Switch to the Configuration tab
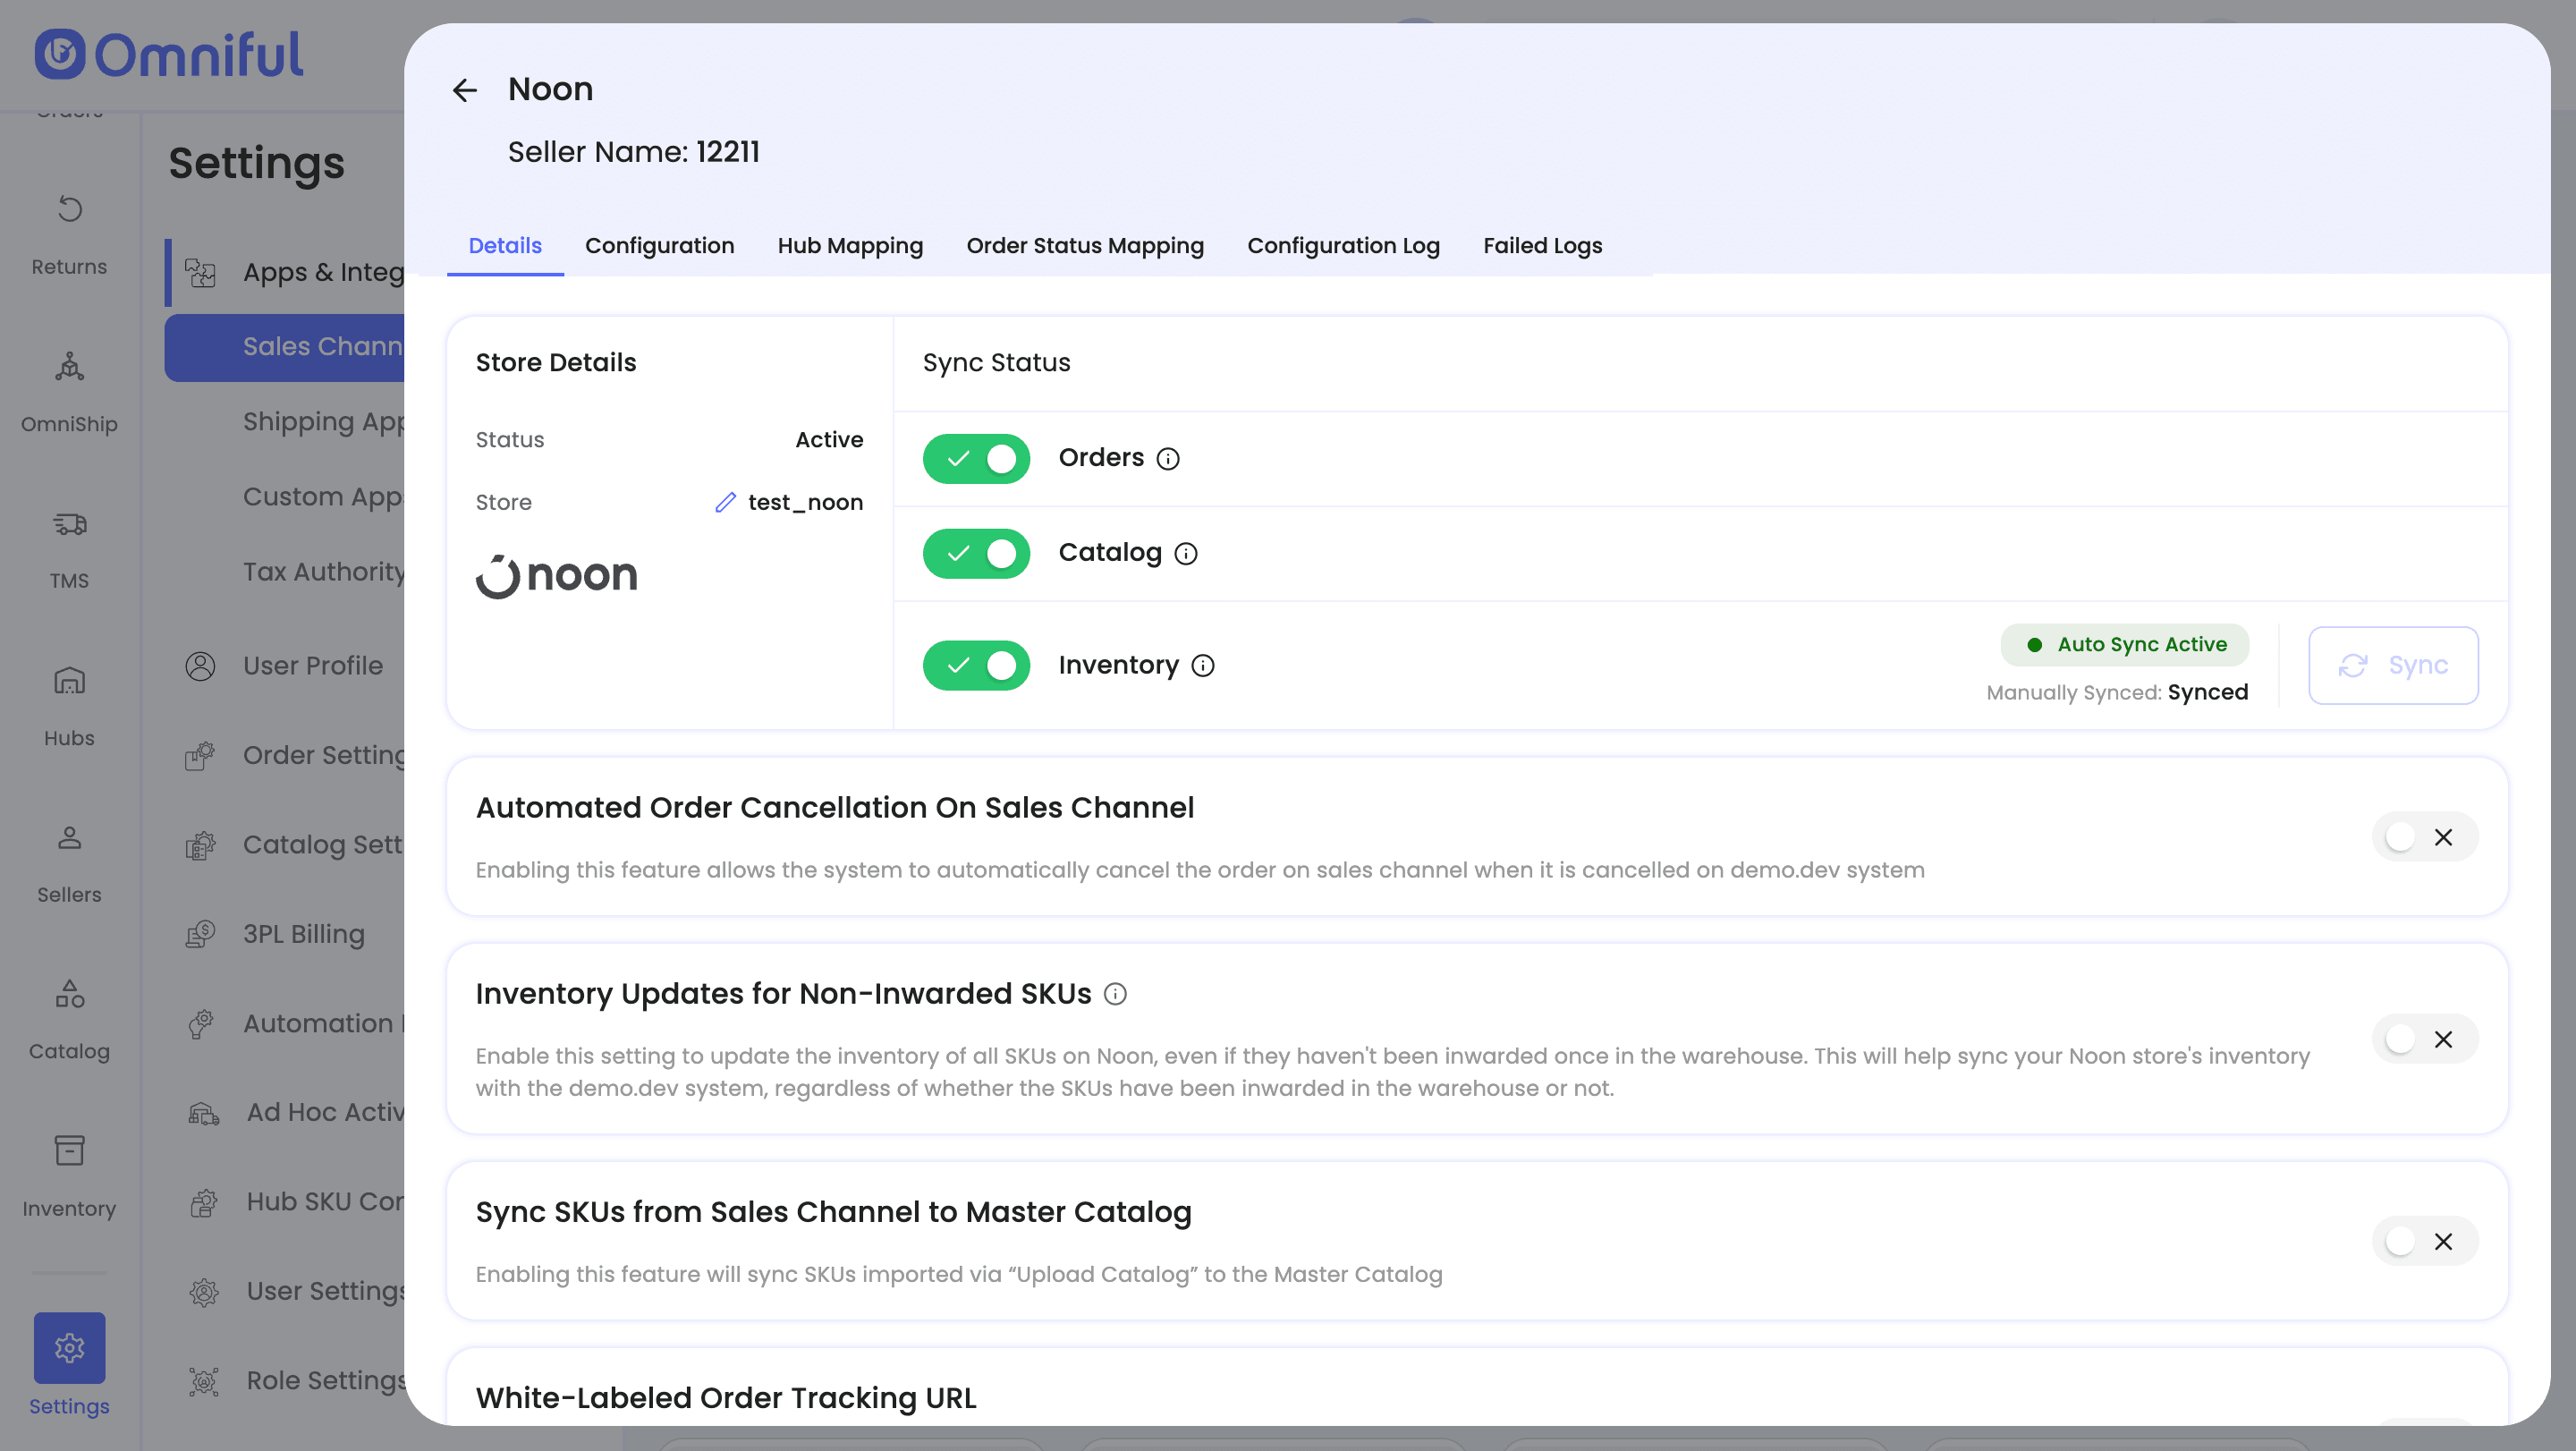 pos(659,246)
